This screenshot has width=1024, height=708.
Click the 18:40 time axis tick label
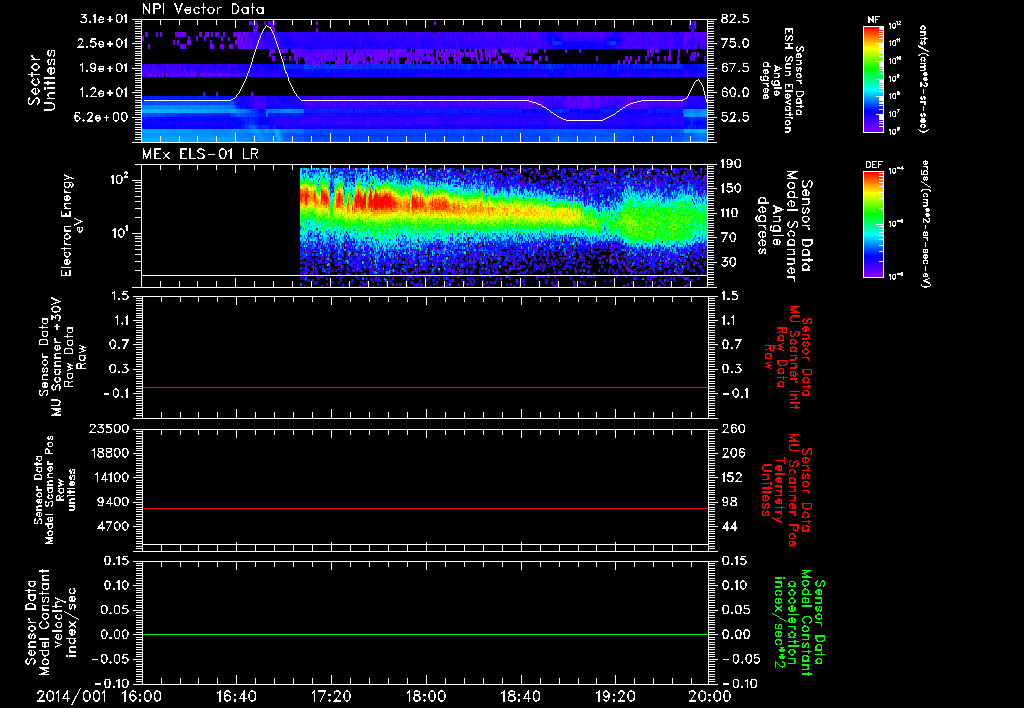(x=520, y=696)
